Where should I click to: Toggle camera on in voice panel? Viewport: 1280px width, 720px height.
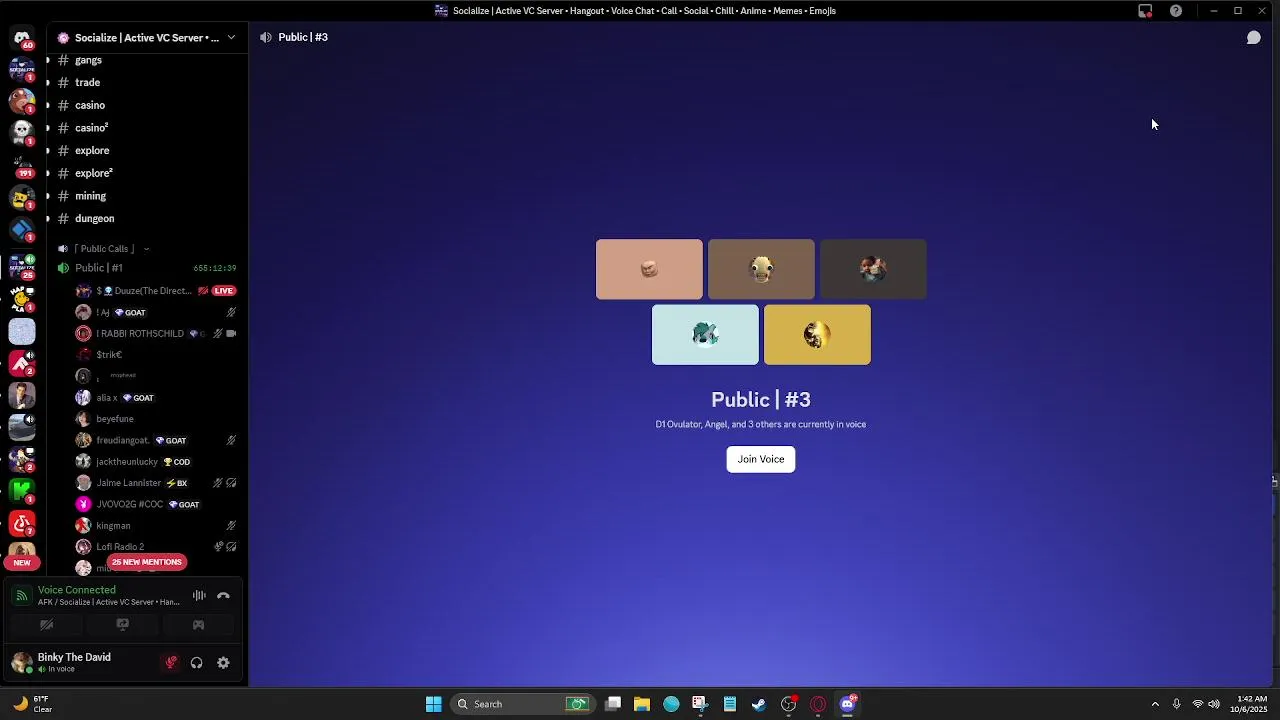(x=46, y=625)
